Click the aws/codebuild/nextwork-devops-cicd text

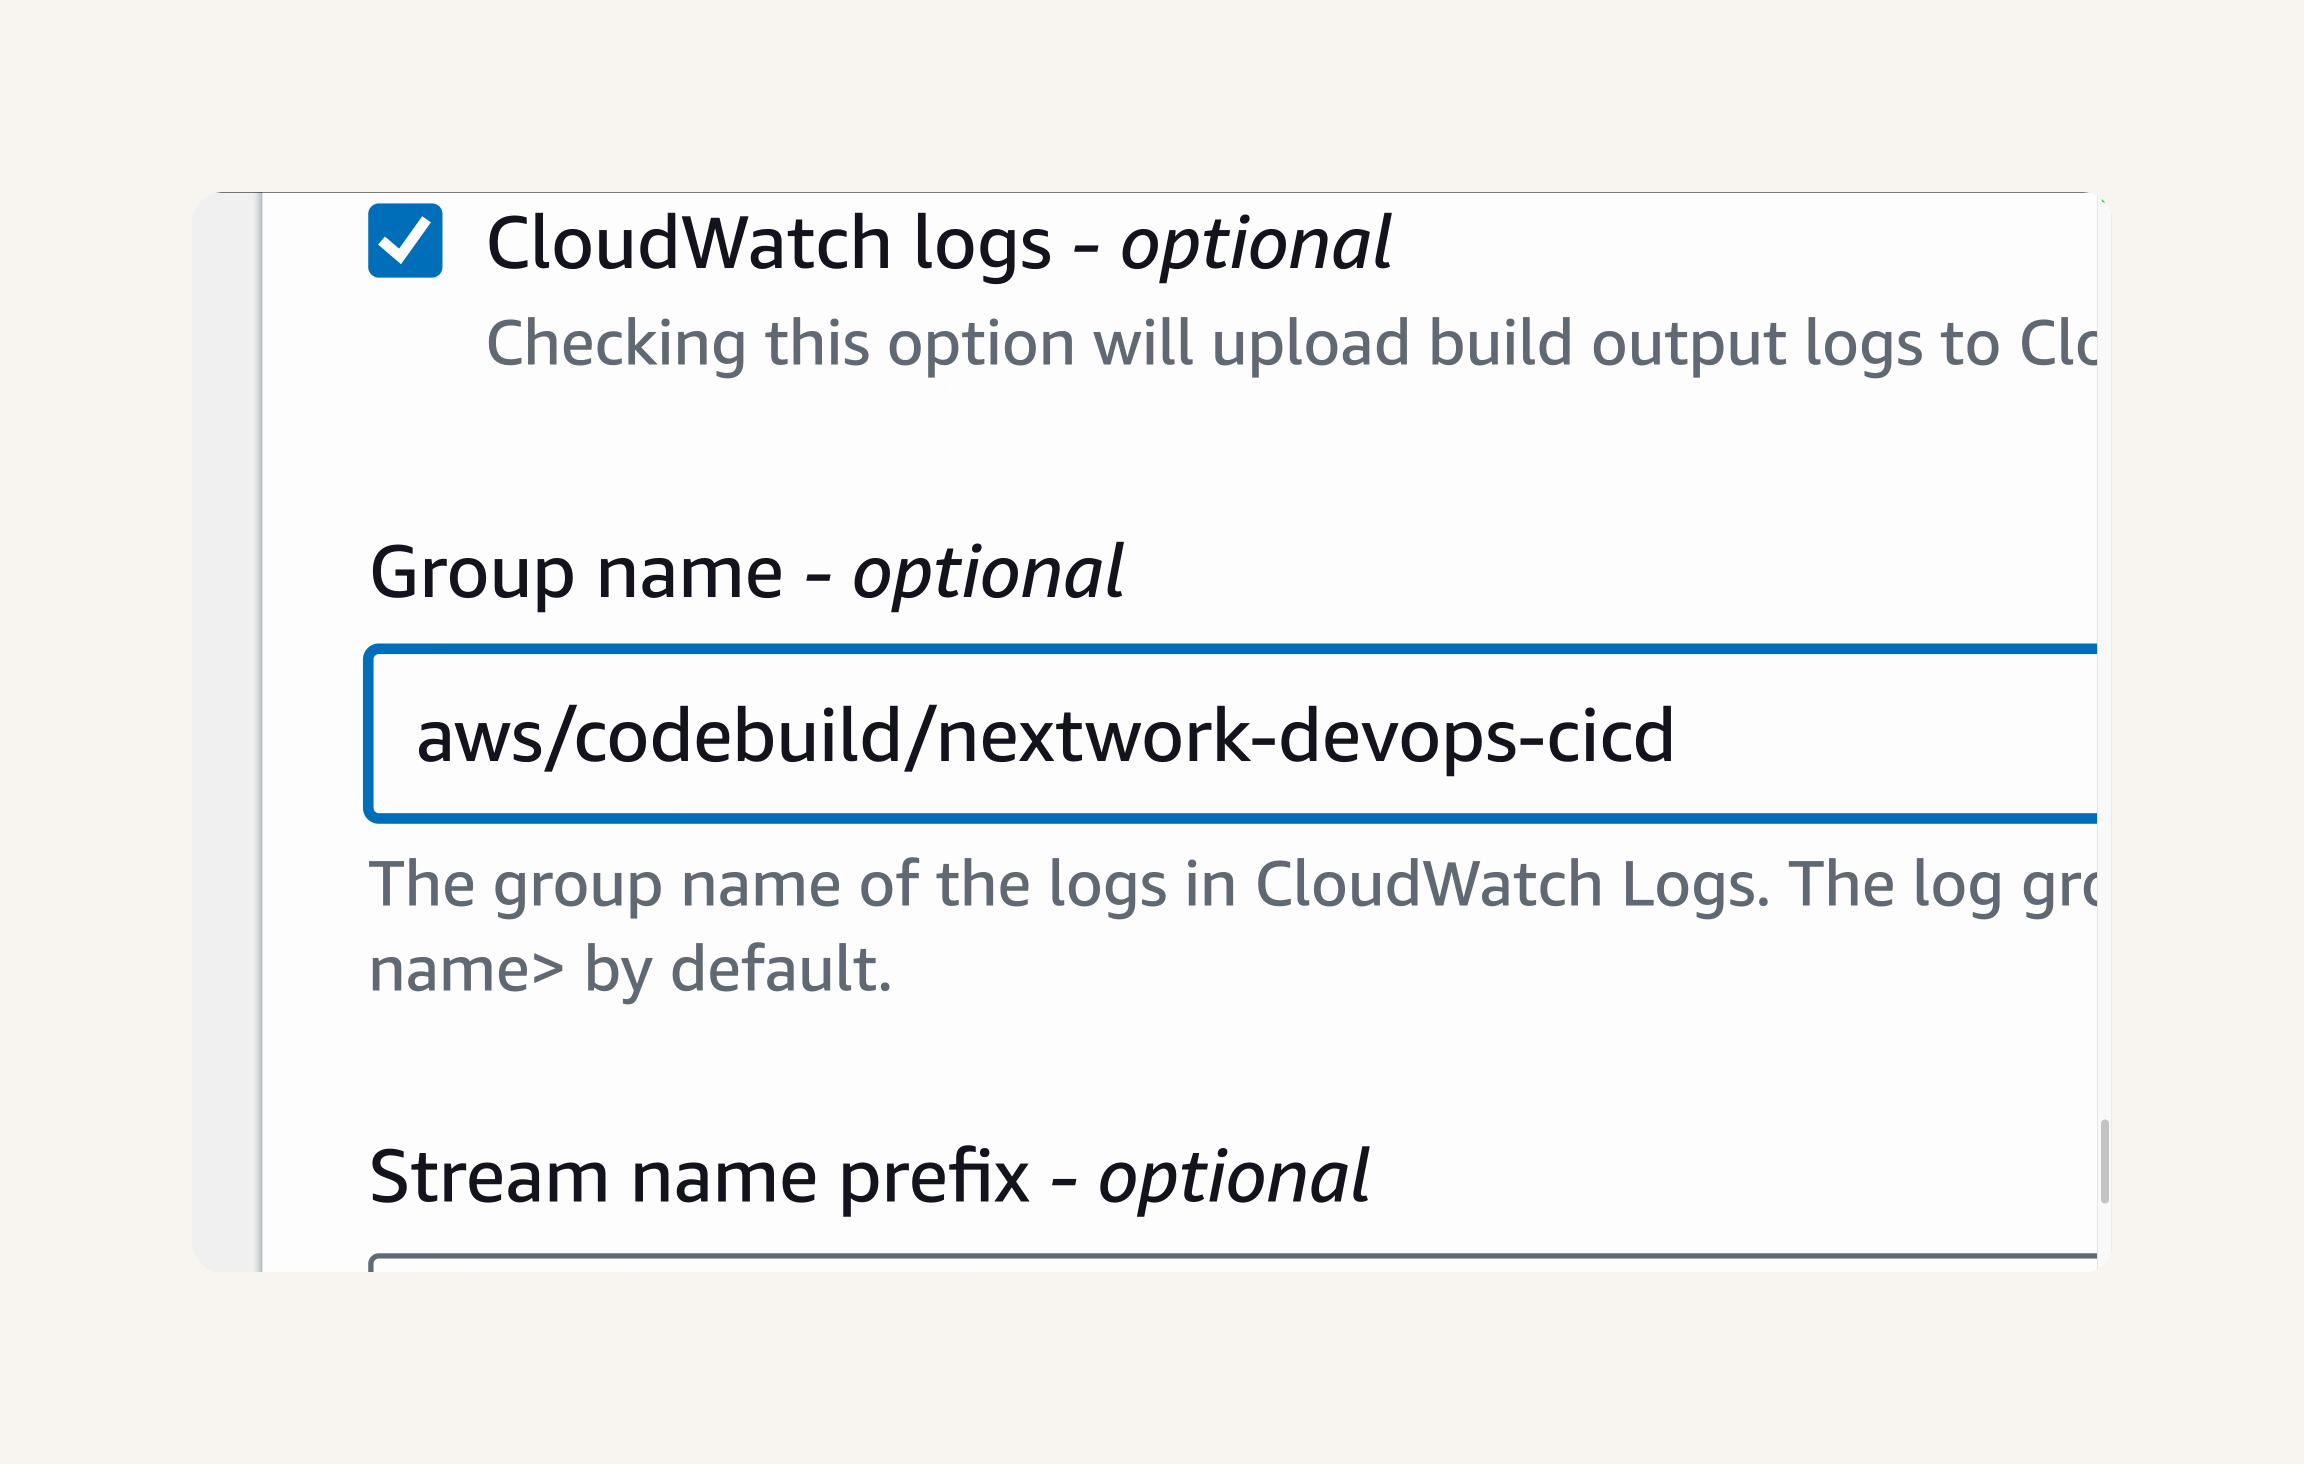click(1045, 736)
